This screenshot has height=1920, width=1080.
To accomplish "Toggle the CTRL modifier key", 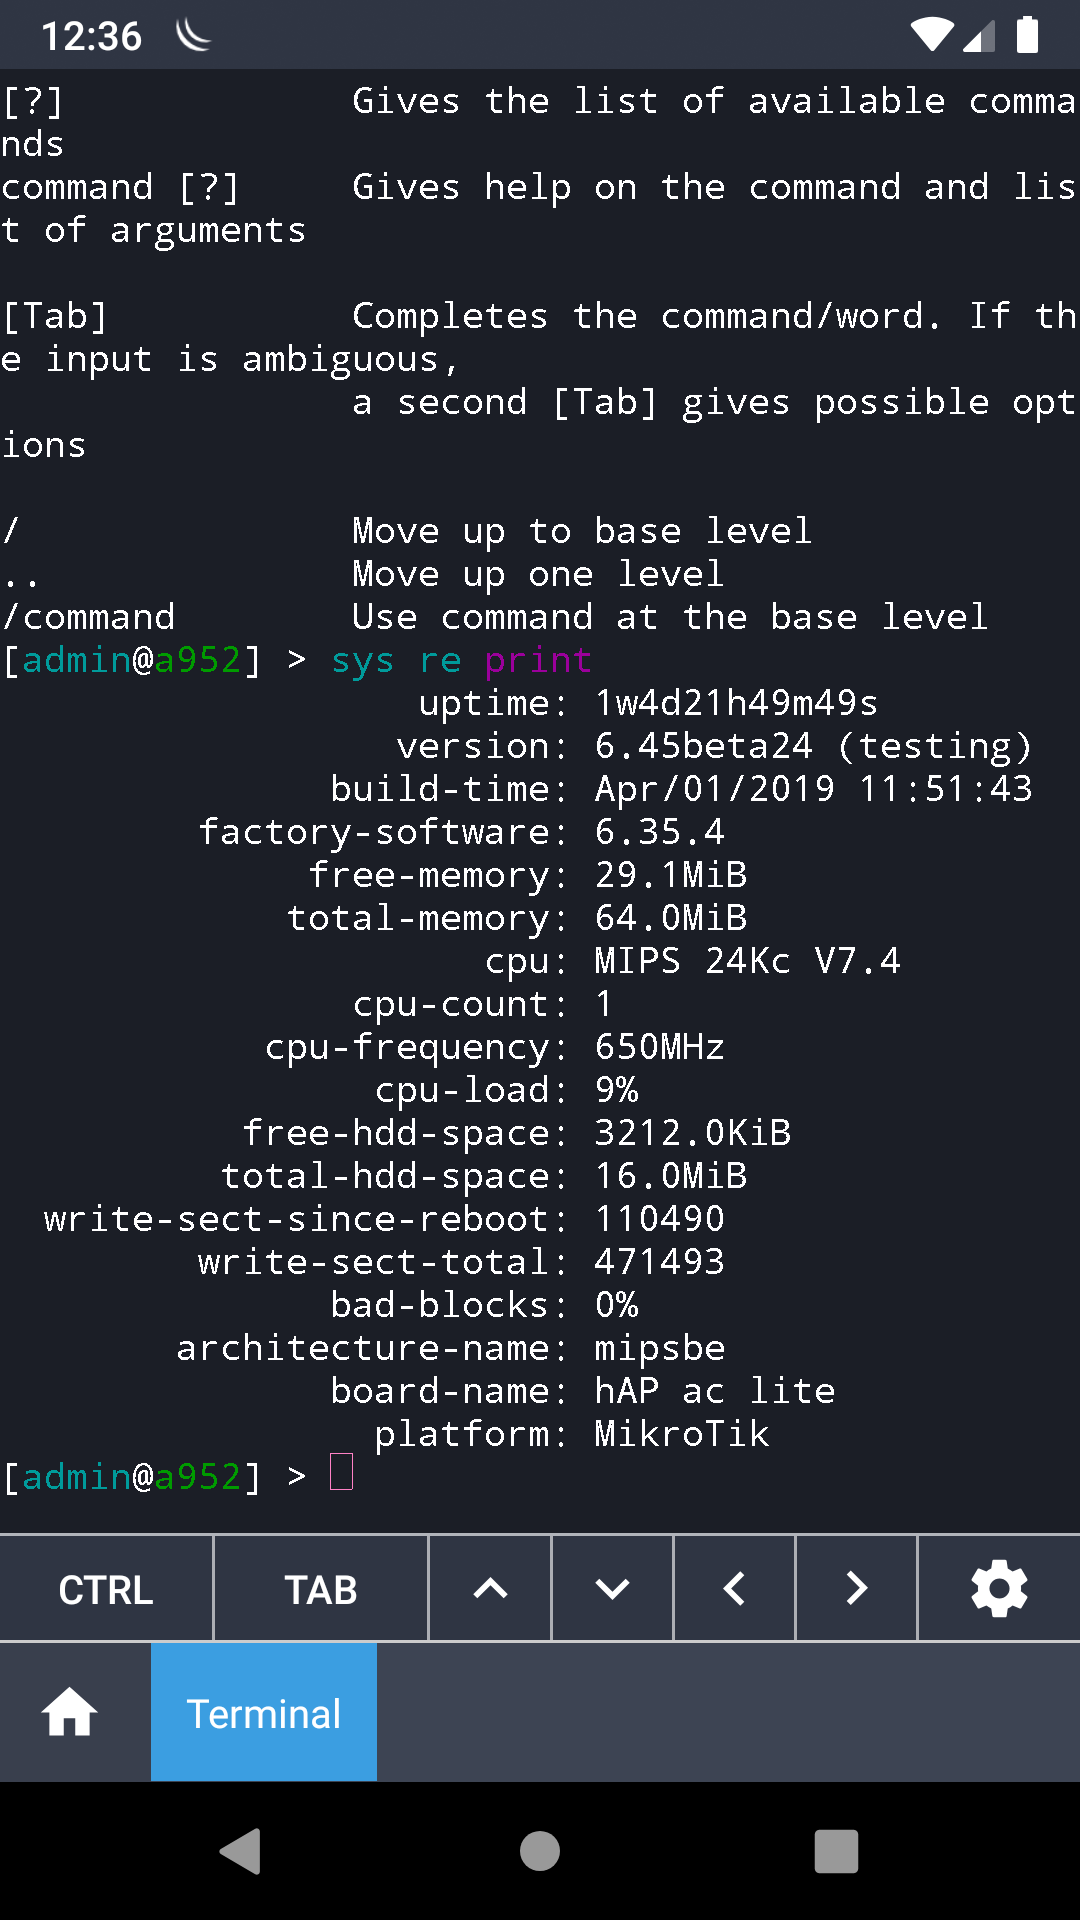I will click(106, 1589).
